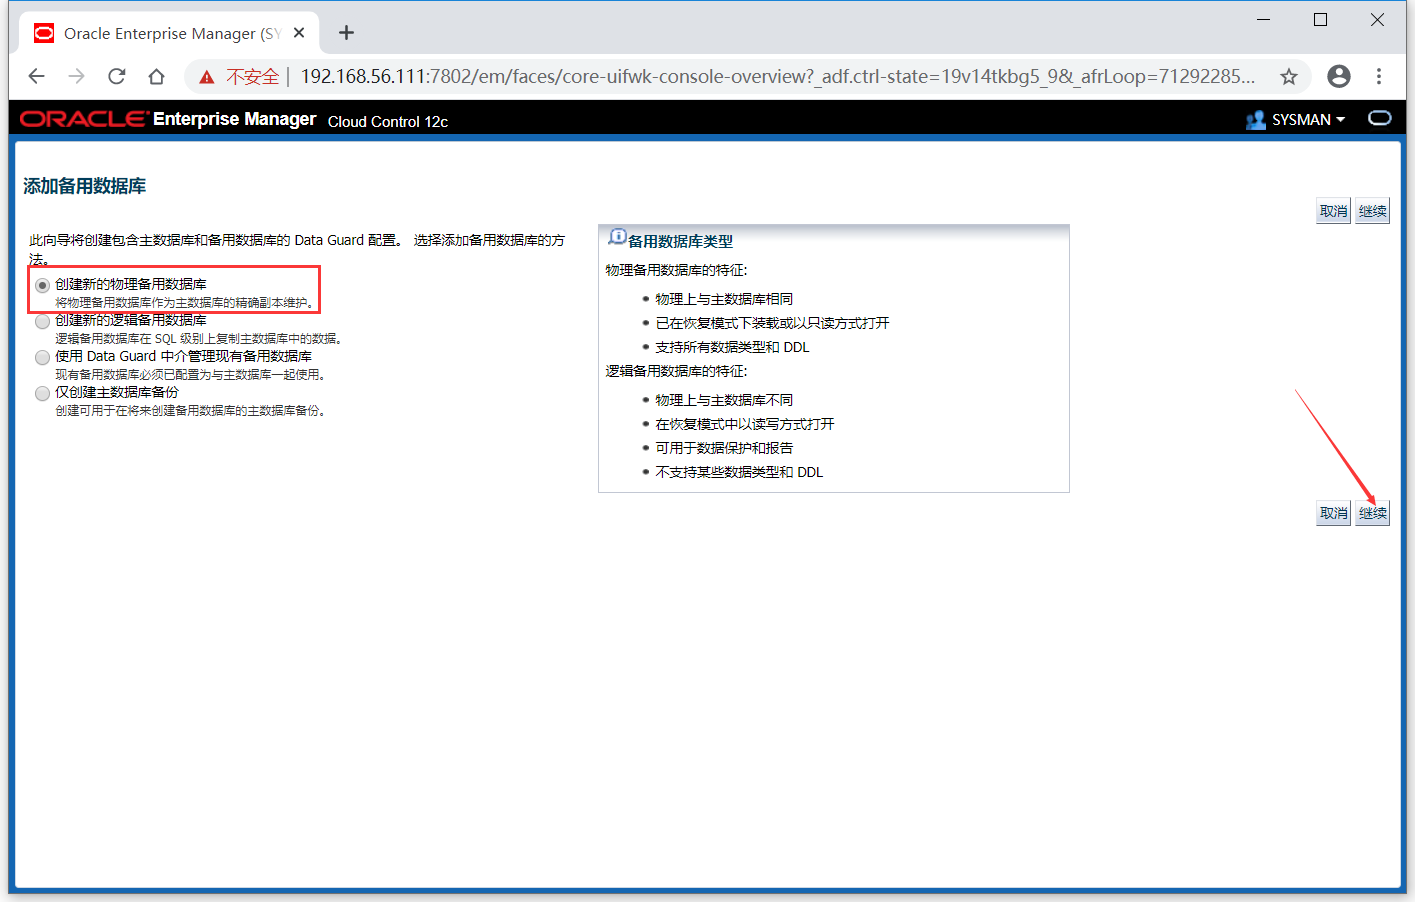Go back with the browser back arrow

pyautogui.click(x=37, y=77)
